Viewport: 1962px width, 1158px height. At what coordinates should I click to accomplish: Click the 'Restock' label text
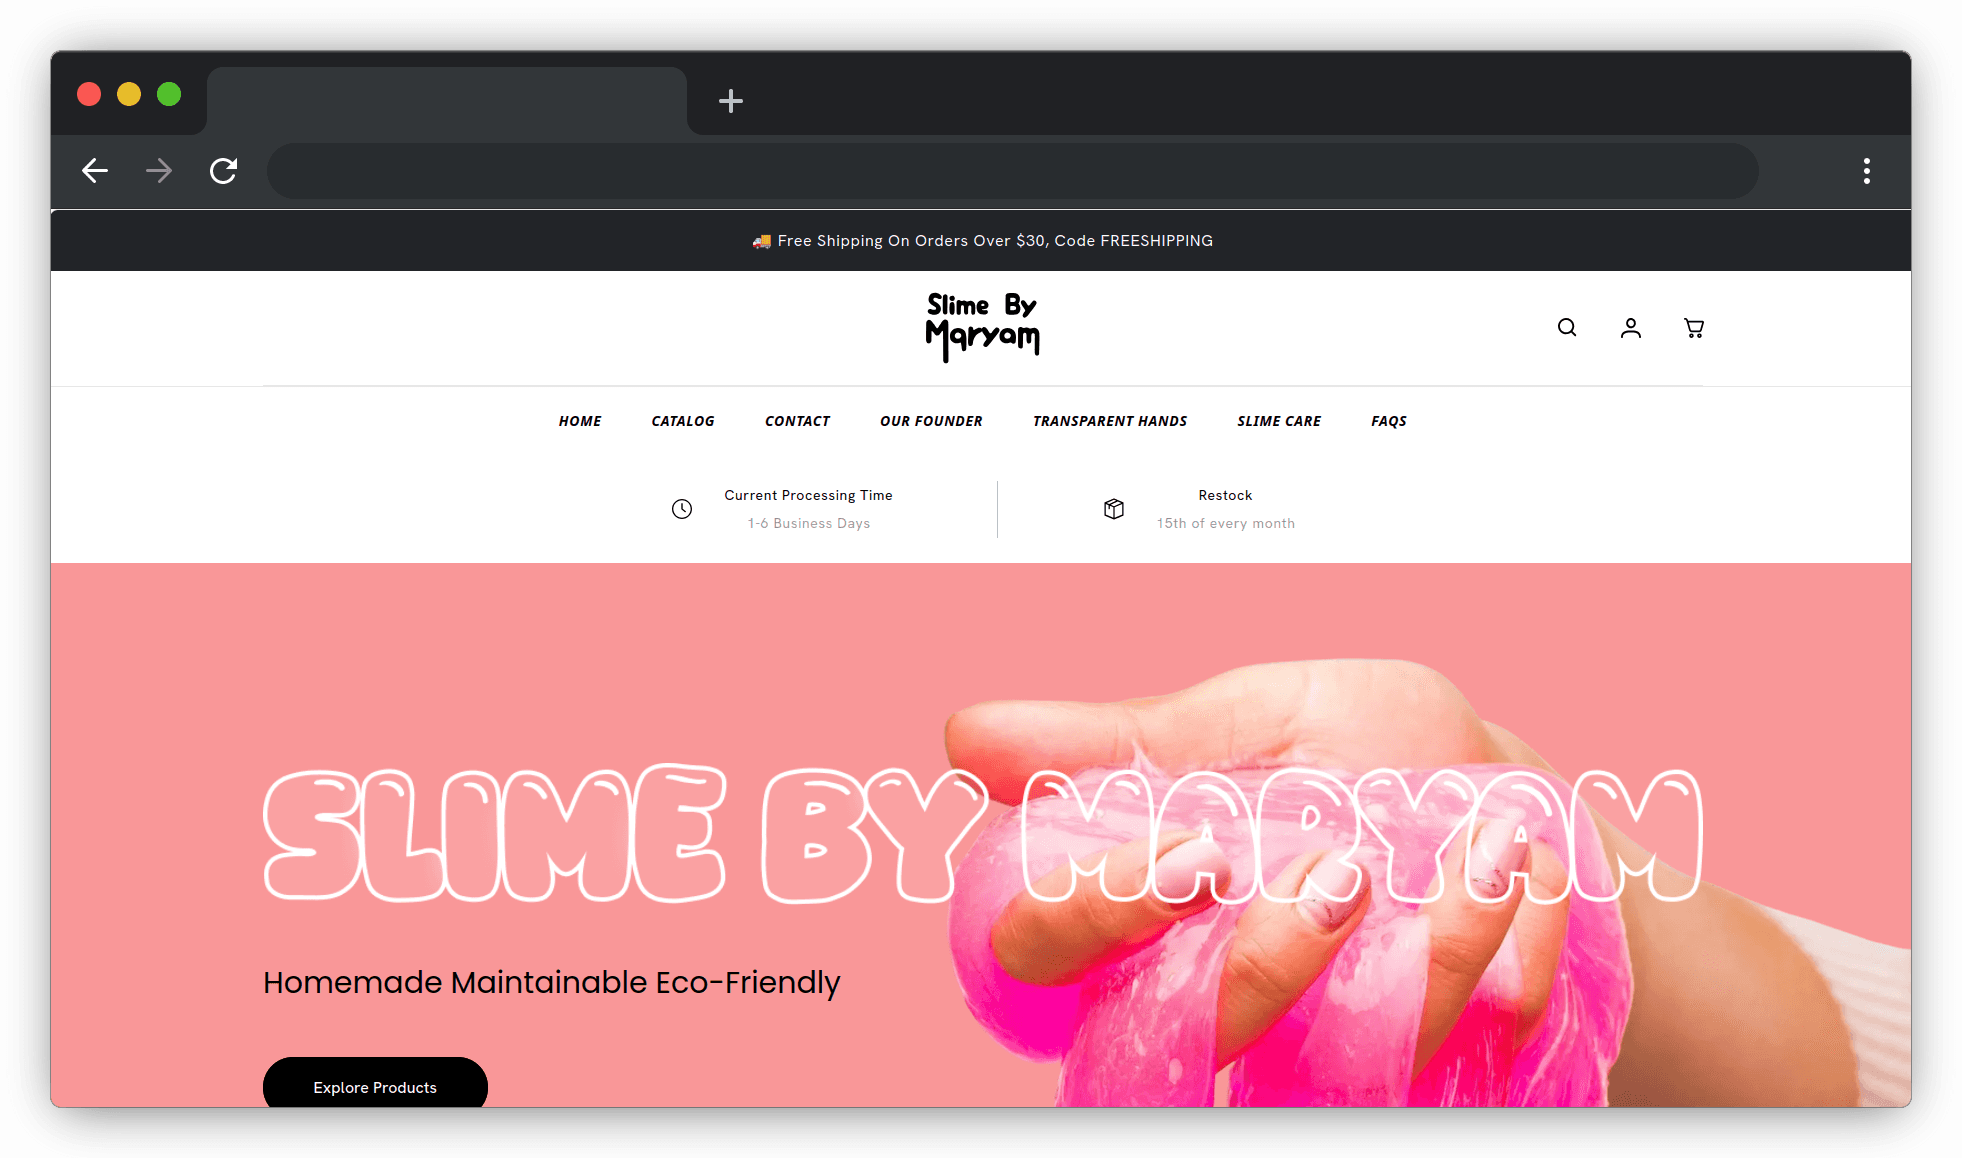pos(1225,495)
